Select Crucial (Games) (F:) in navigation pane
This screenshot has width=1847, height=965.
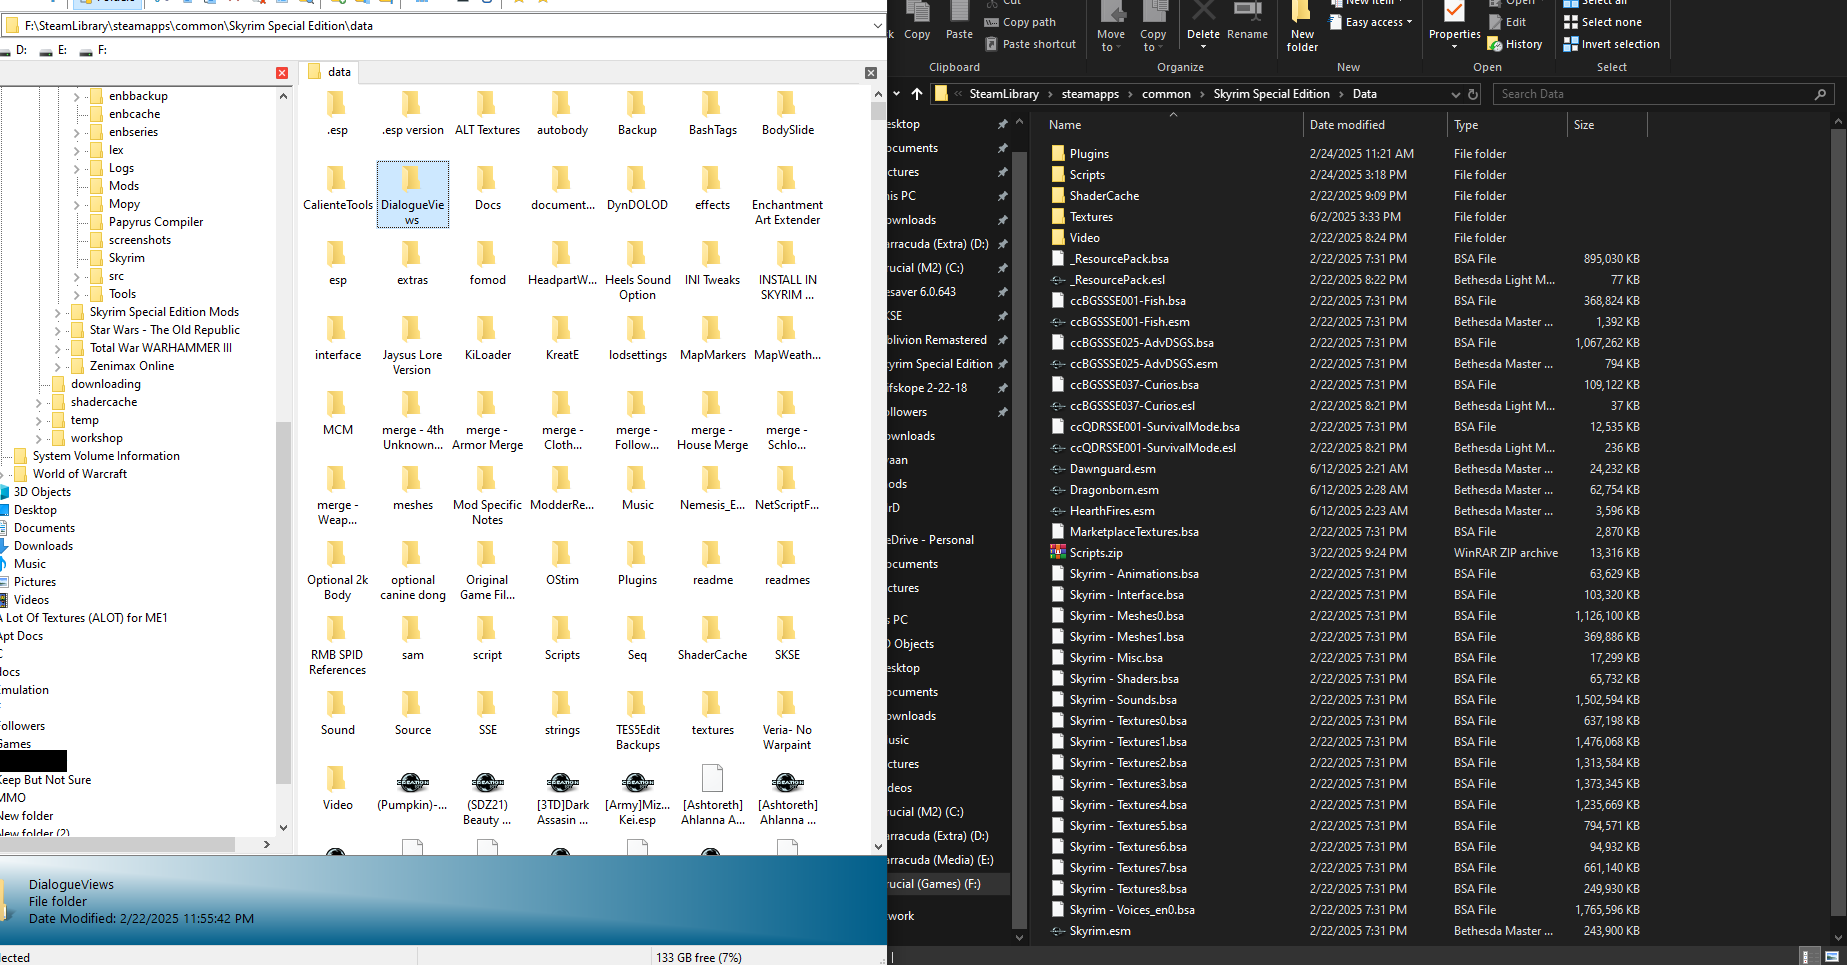pos(935,884)
